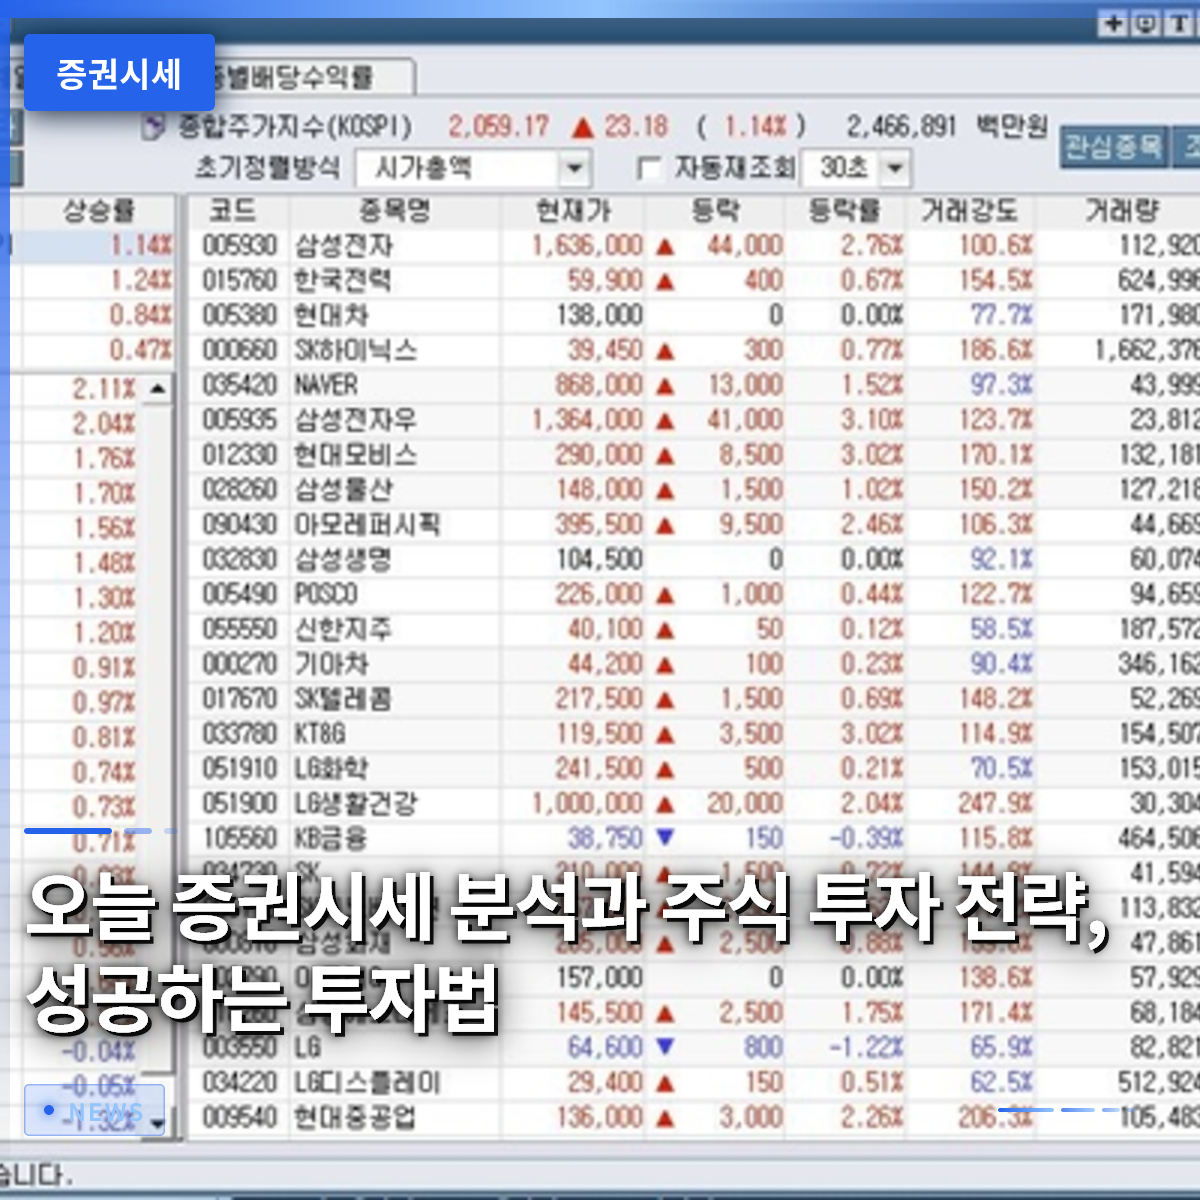Select the 한국전력 stock row name

tap(343, 280)
